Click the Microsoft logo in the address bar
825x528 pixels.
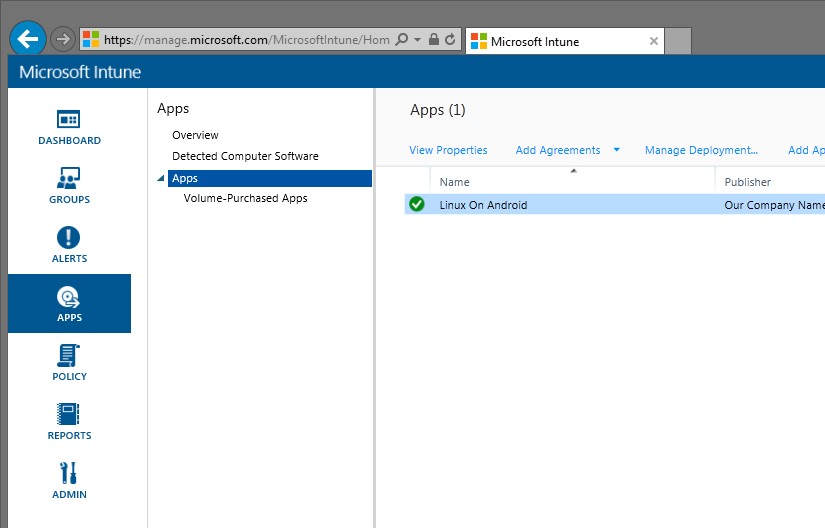[x=91, y=39]
